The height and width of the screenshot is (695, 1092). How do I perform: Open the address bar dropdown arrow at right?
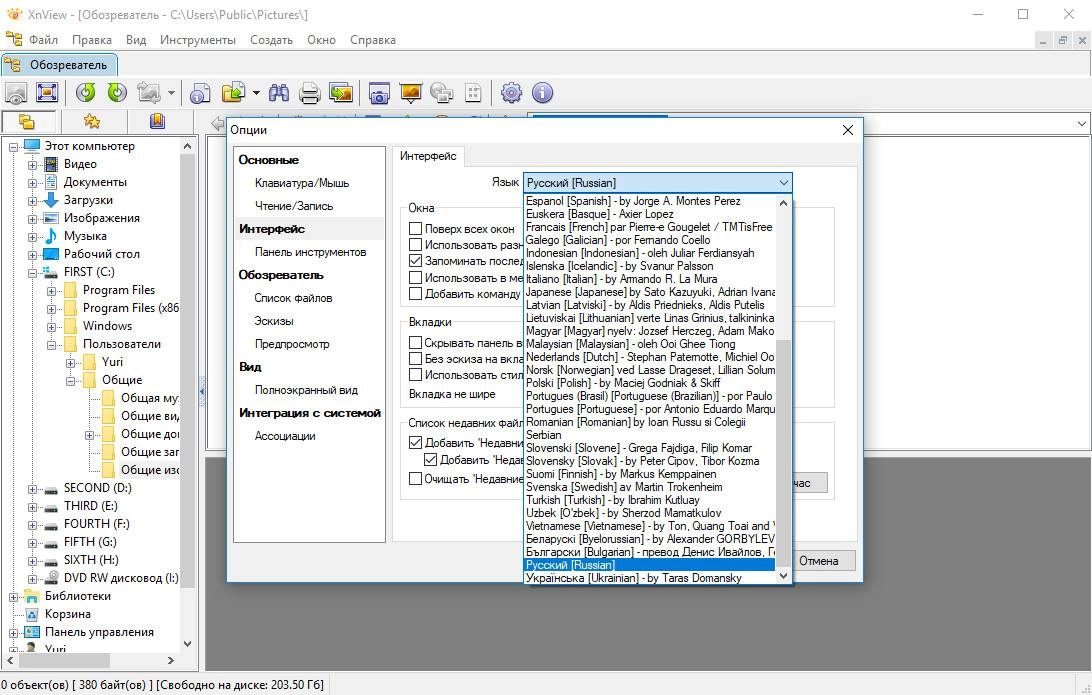coord(1082,124)
